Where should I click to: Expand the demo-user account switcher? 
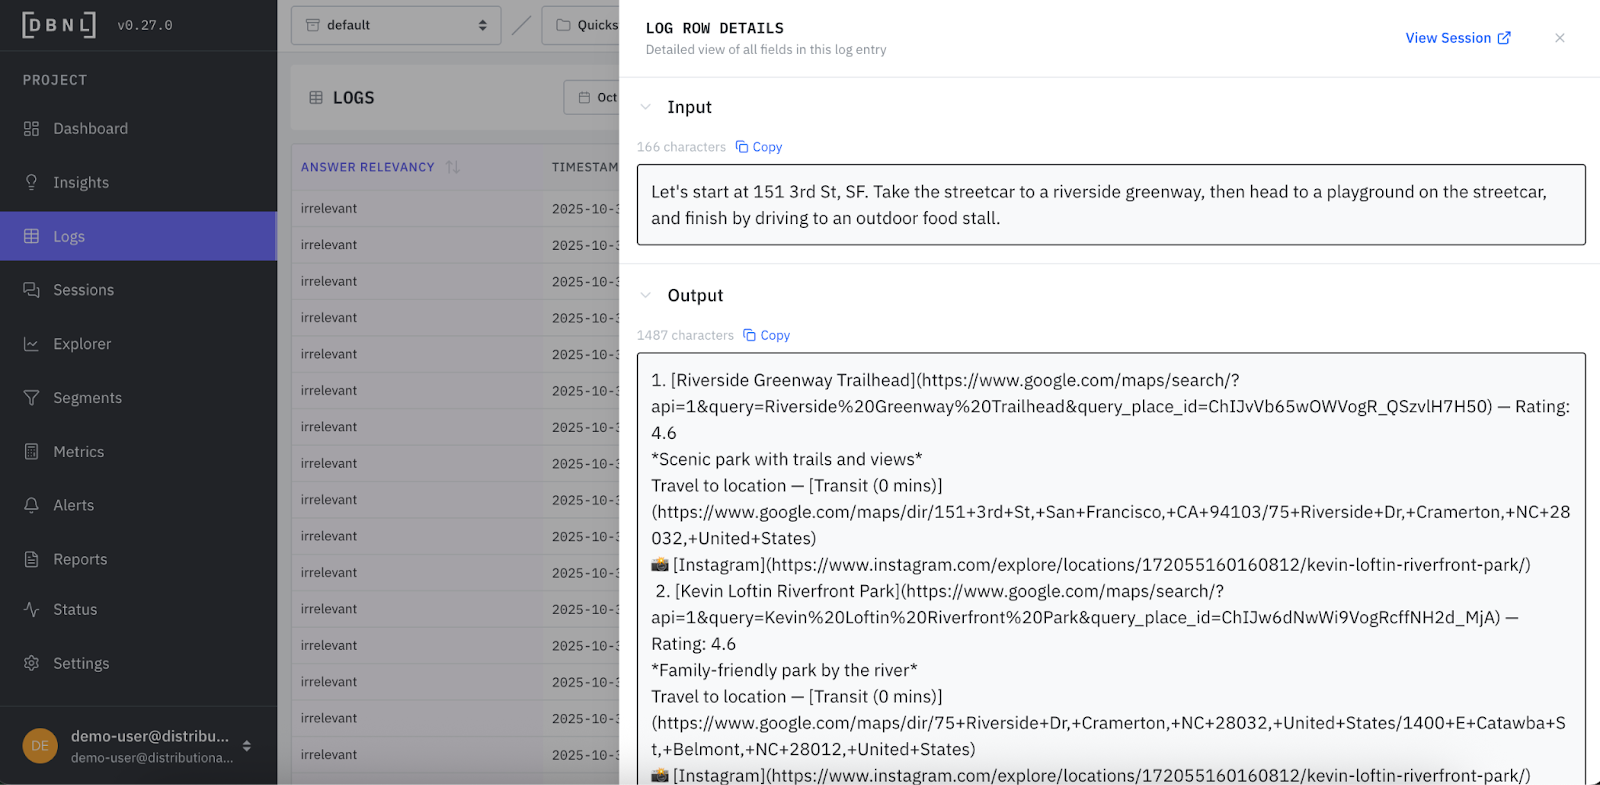click(x=246, y=746)
